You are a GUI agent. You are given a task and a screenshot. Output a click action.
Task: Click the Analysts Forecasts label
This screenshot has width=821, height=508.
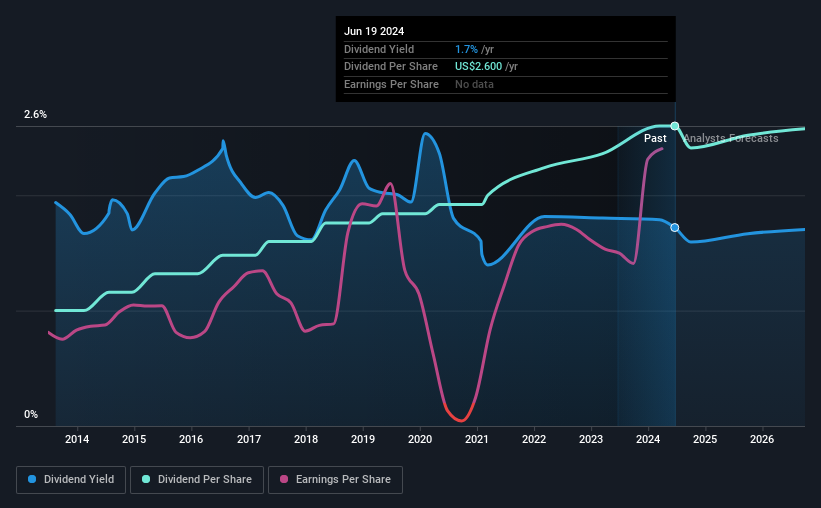point(731,138)
